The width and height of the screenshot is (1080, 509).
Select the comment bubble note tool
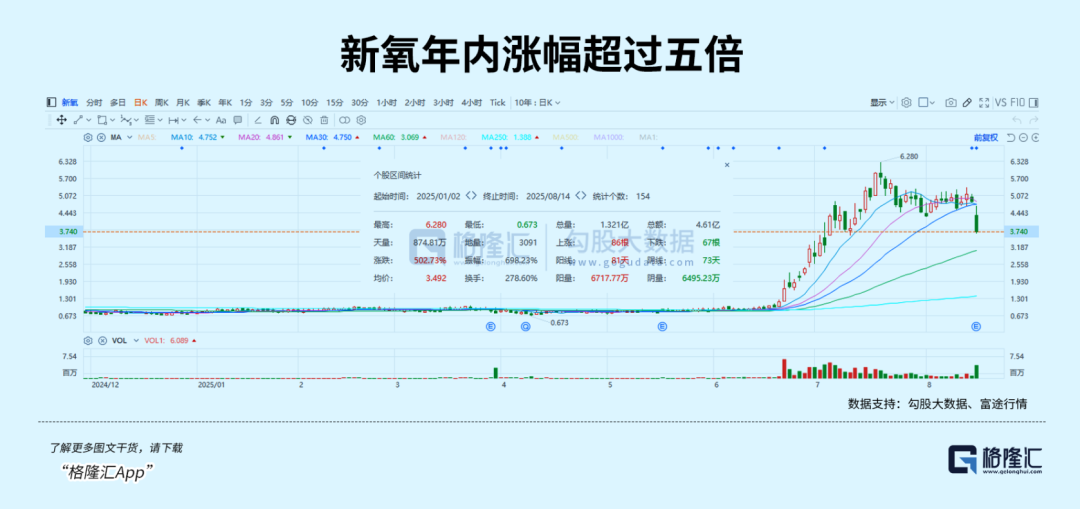[x=238, y=120]
